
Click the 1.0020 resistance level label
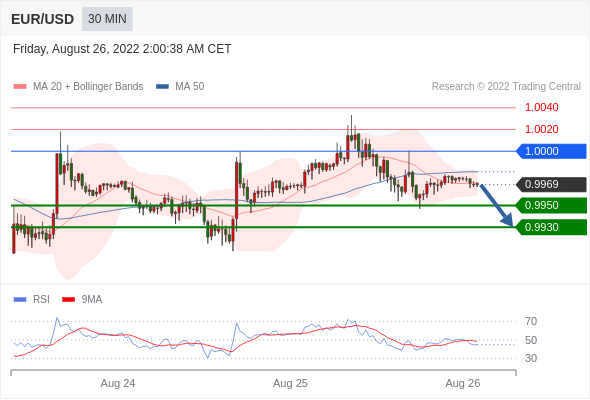[541, 129]
